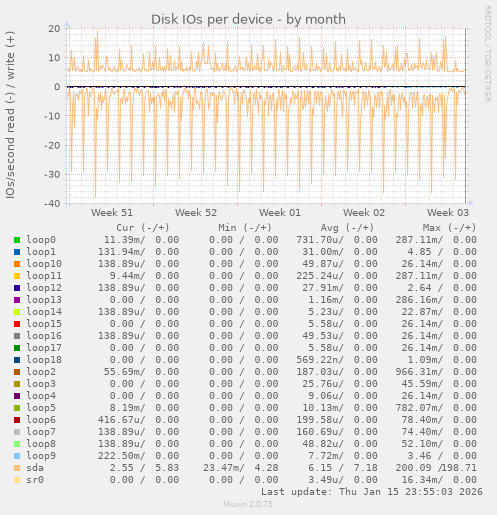Image resolution: width=497 pixels, height=515 pixels.
Task: Click the 'loop16' device label
Action: click(x=44, y=336)
